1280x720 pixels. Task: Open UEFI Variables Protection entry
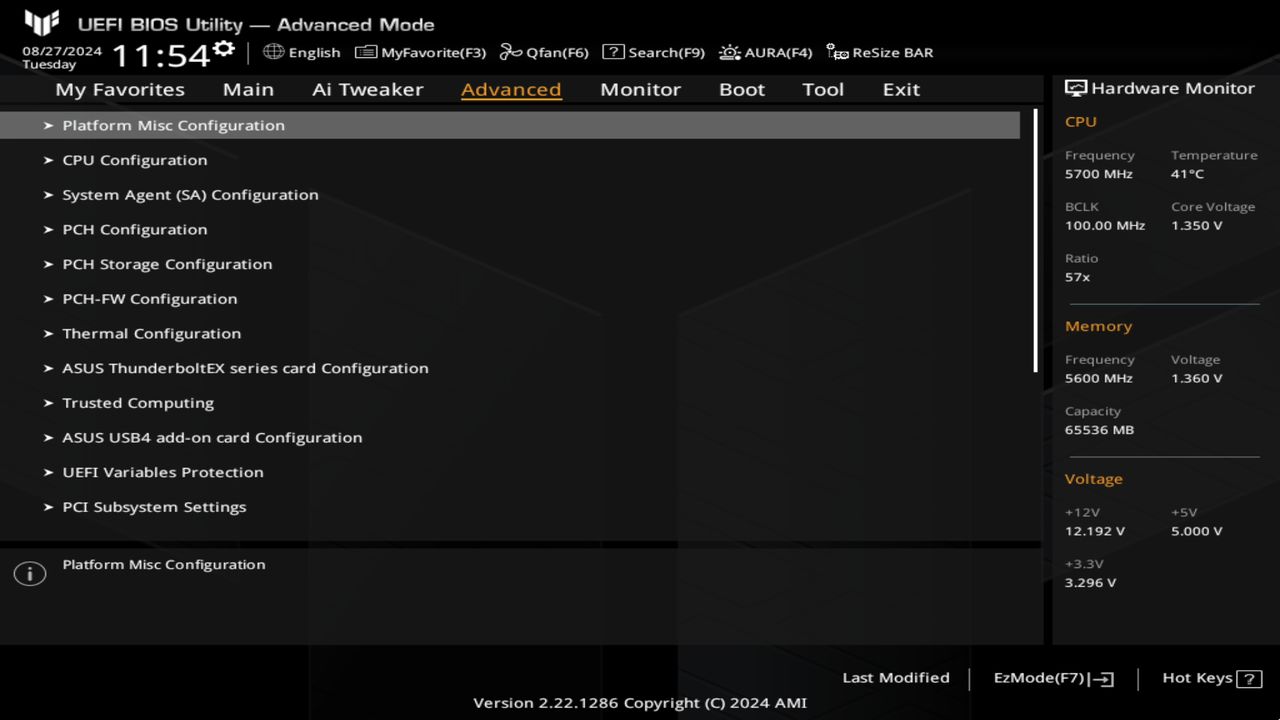(x=163, y=472)
